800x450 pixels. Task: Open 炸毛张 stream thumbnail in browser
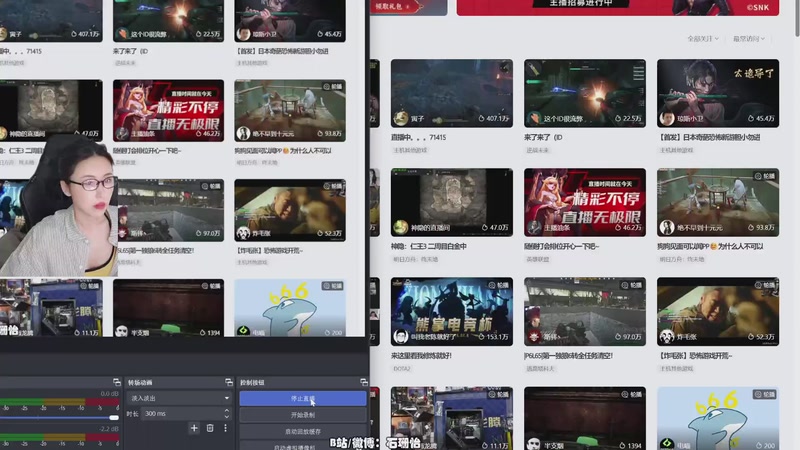tap(718, 312)
